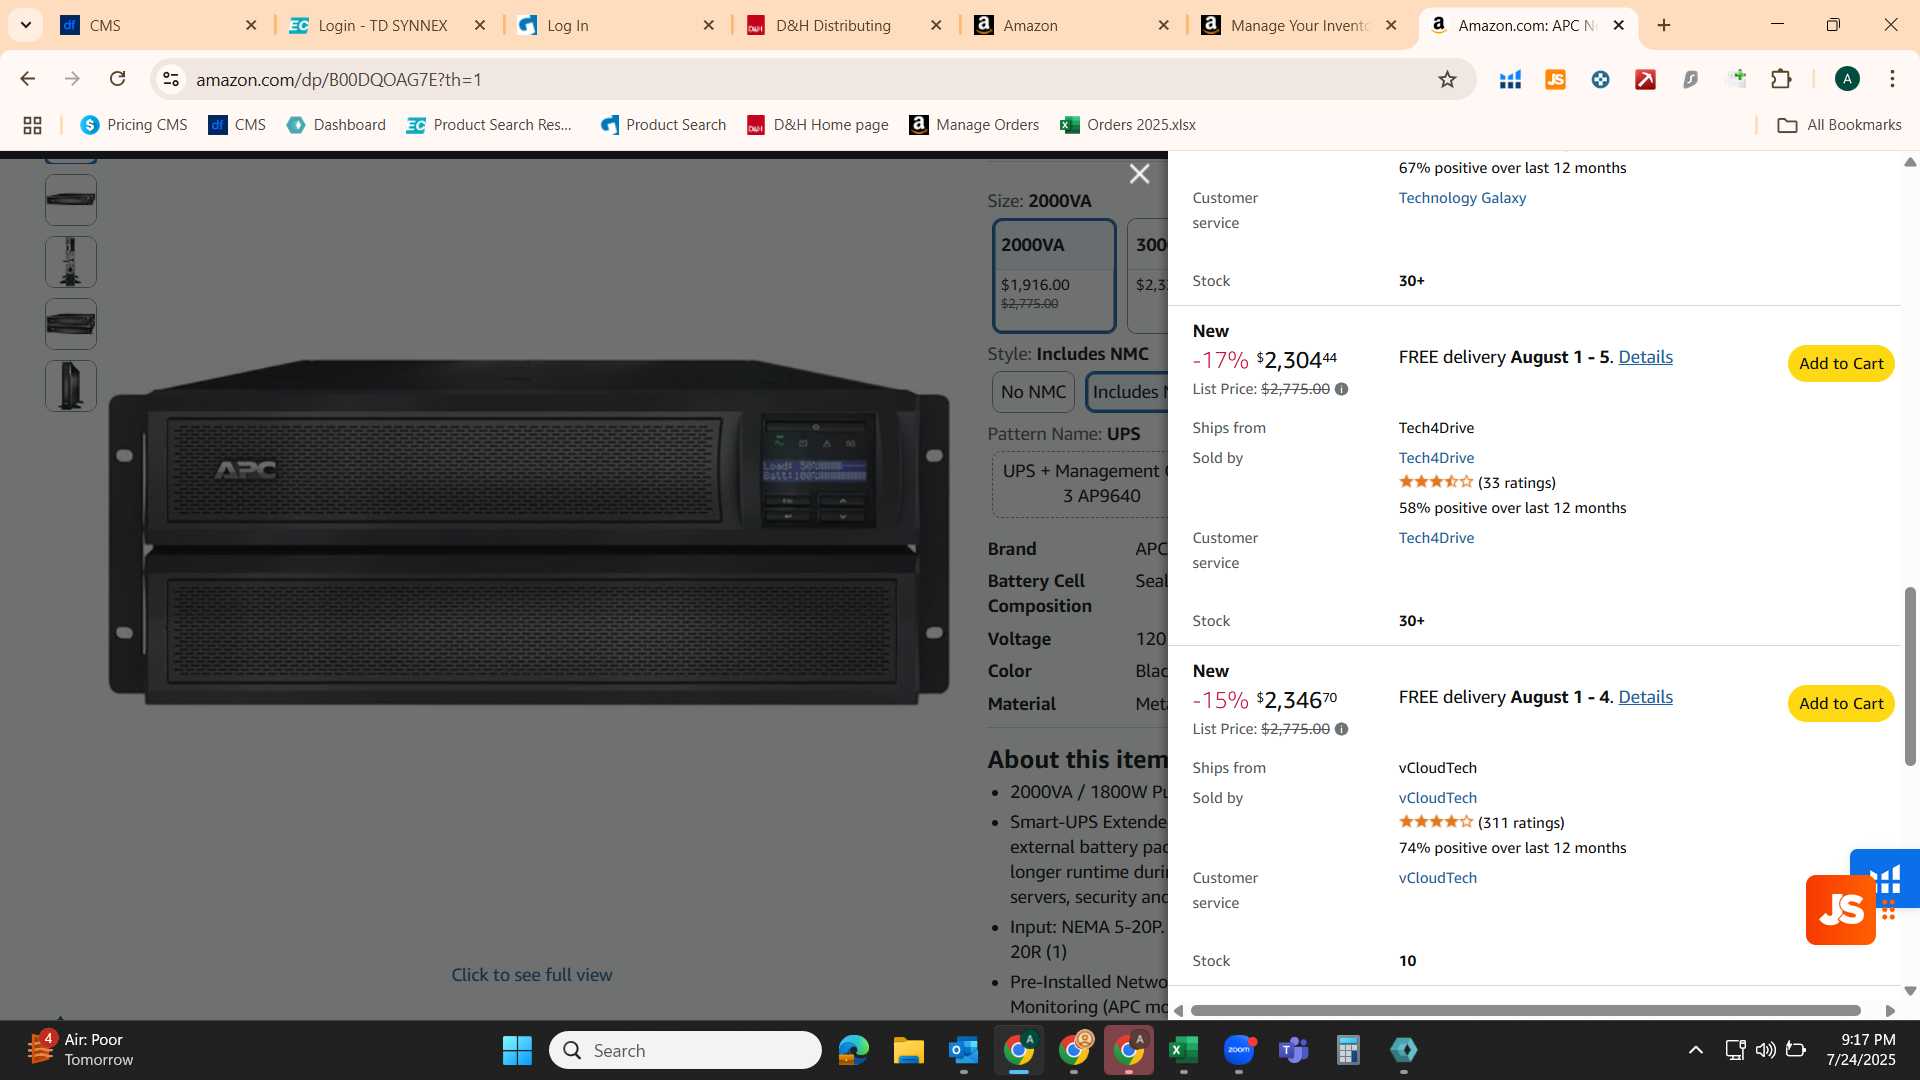Open volume control in system tray
The height and width of the screenshot is (1080, 1920).
click(x=1765, y=1050)
